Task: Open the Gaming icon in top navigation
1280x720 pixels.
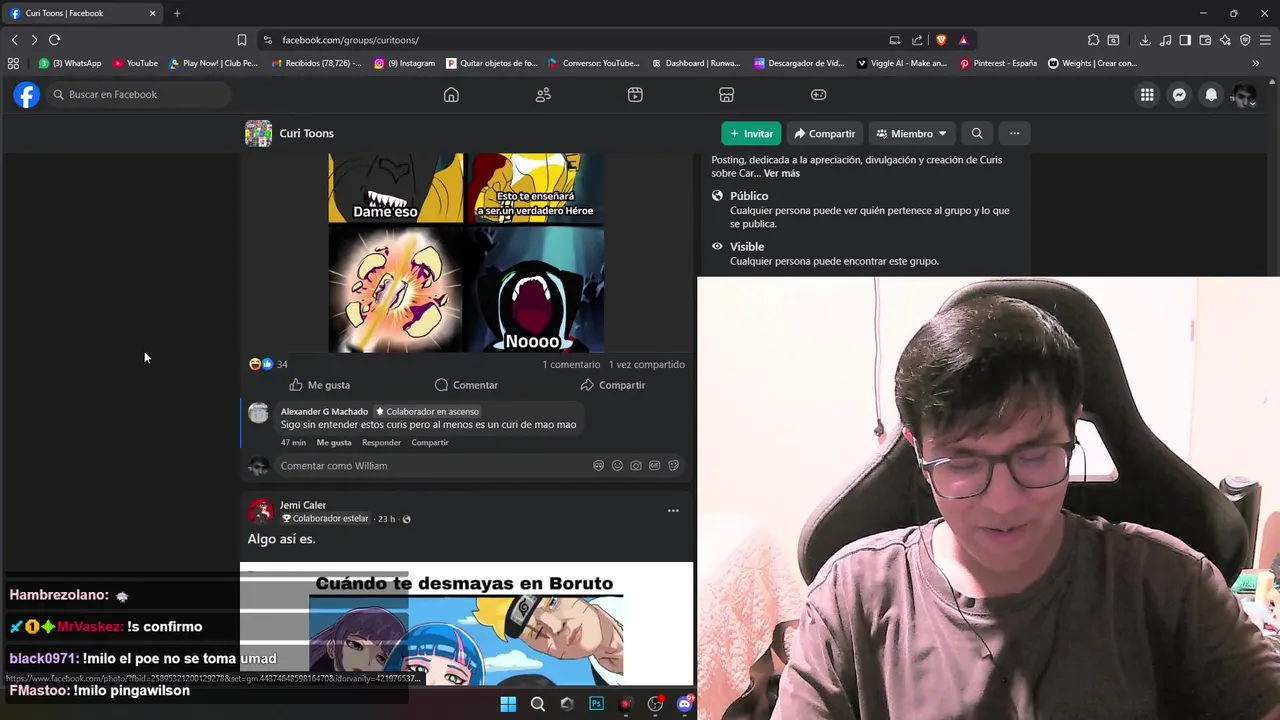Action: pyautogui.click(x=818, y=94)
